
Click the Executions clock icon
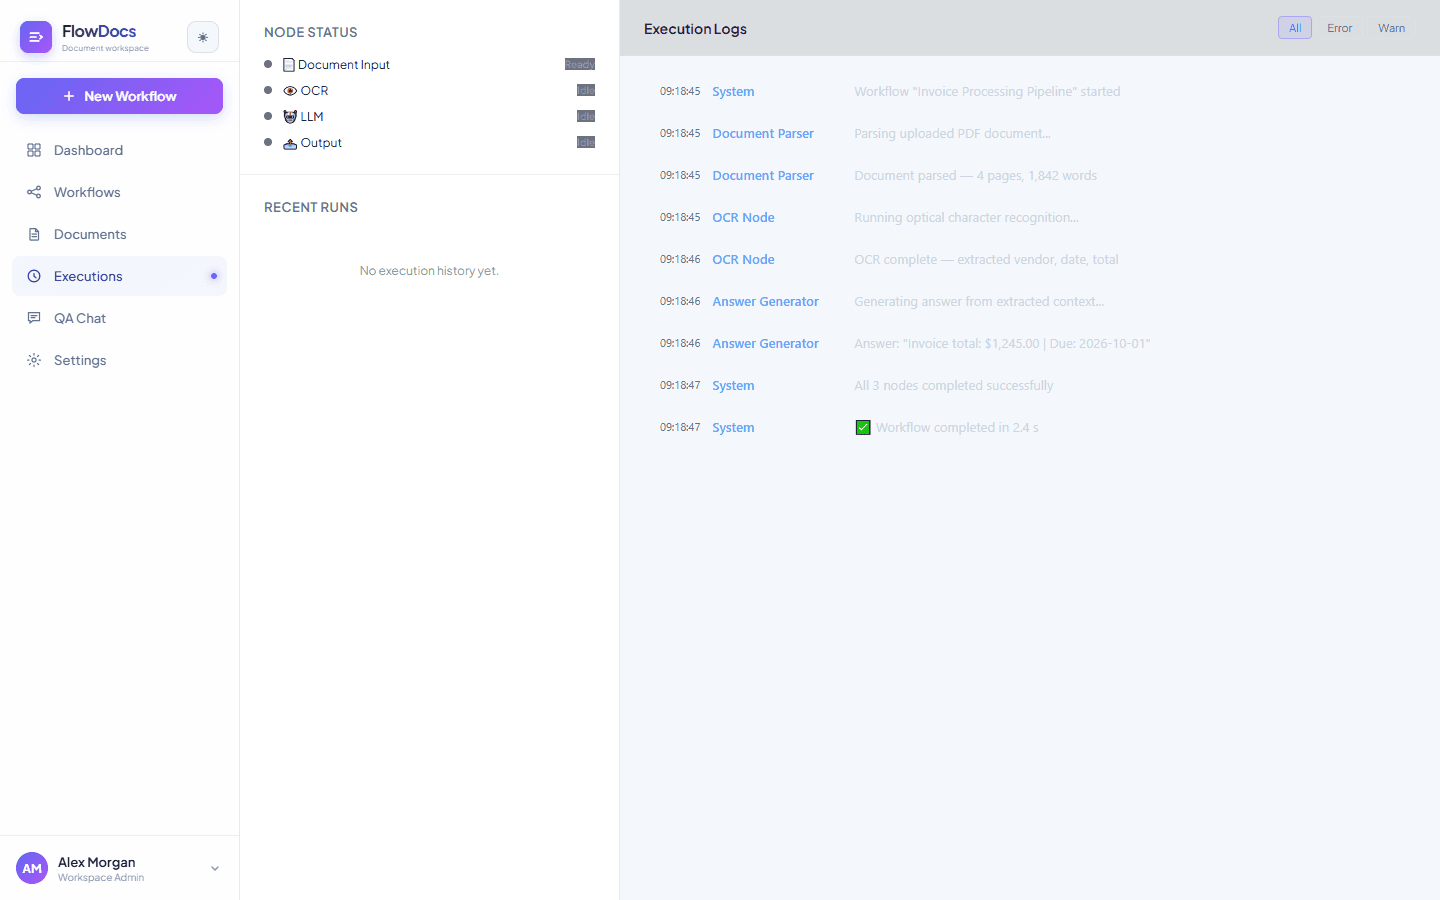[34, 276]
